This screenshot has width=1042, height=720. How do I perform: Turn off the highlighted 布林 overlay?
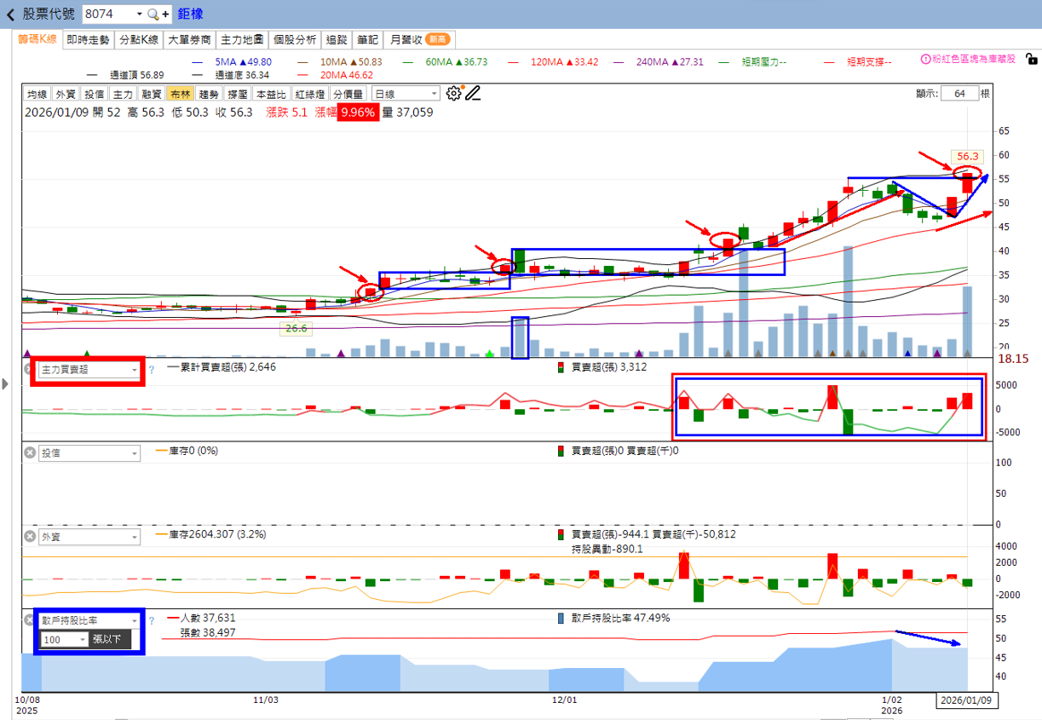(x=180, y=94)
